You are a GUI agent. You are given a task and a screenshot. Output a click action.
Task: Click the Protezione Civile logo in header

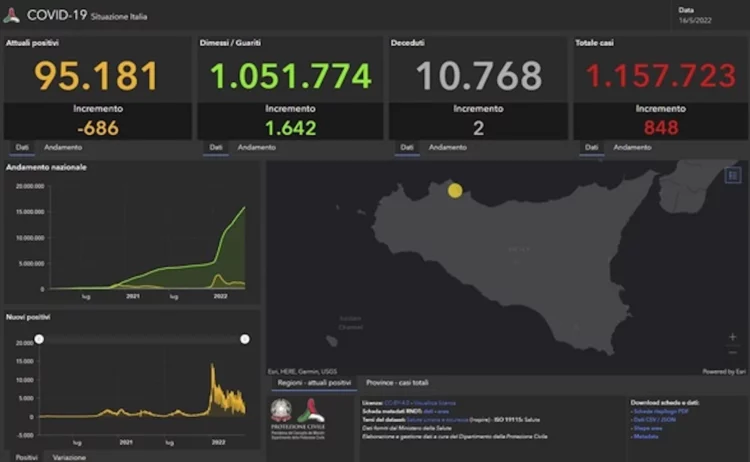tap(12, 16)
